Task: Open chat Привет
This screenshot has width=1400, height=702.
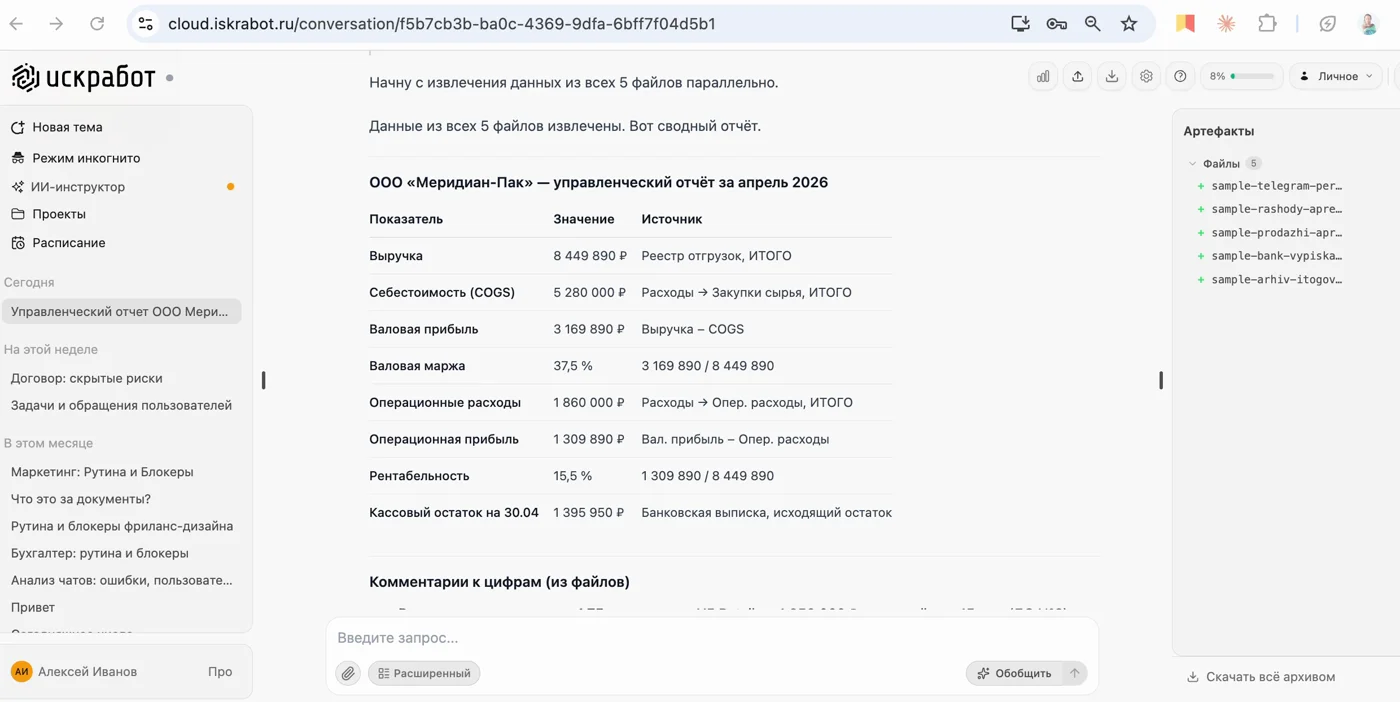Action: [33, 607]
